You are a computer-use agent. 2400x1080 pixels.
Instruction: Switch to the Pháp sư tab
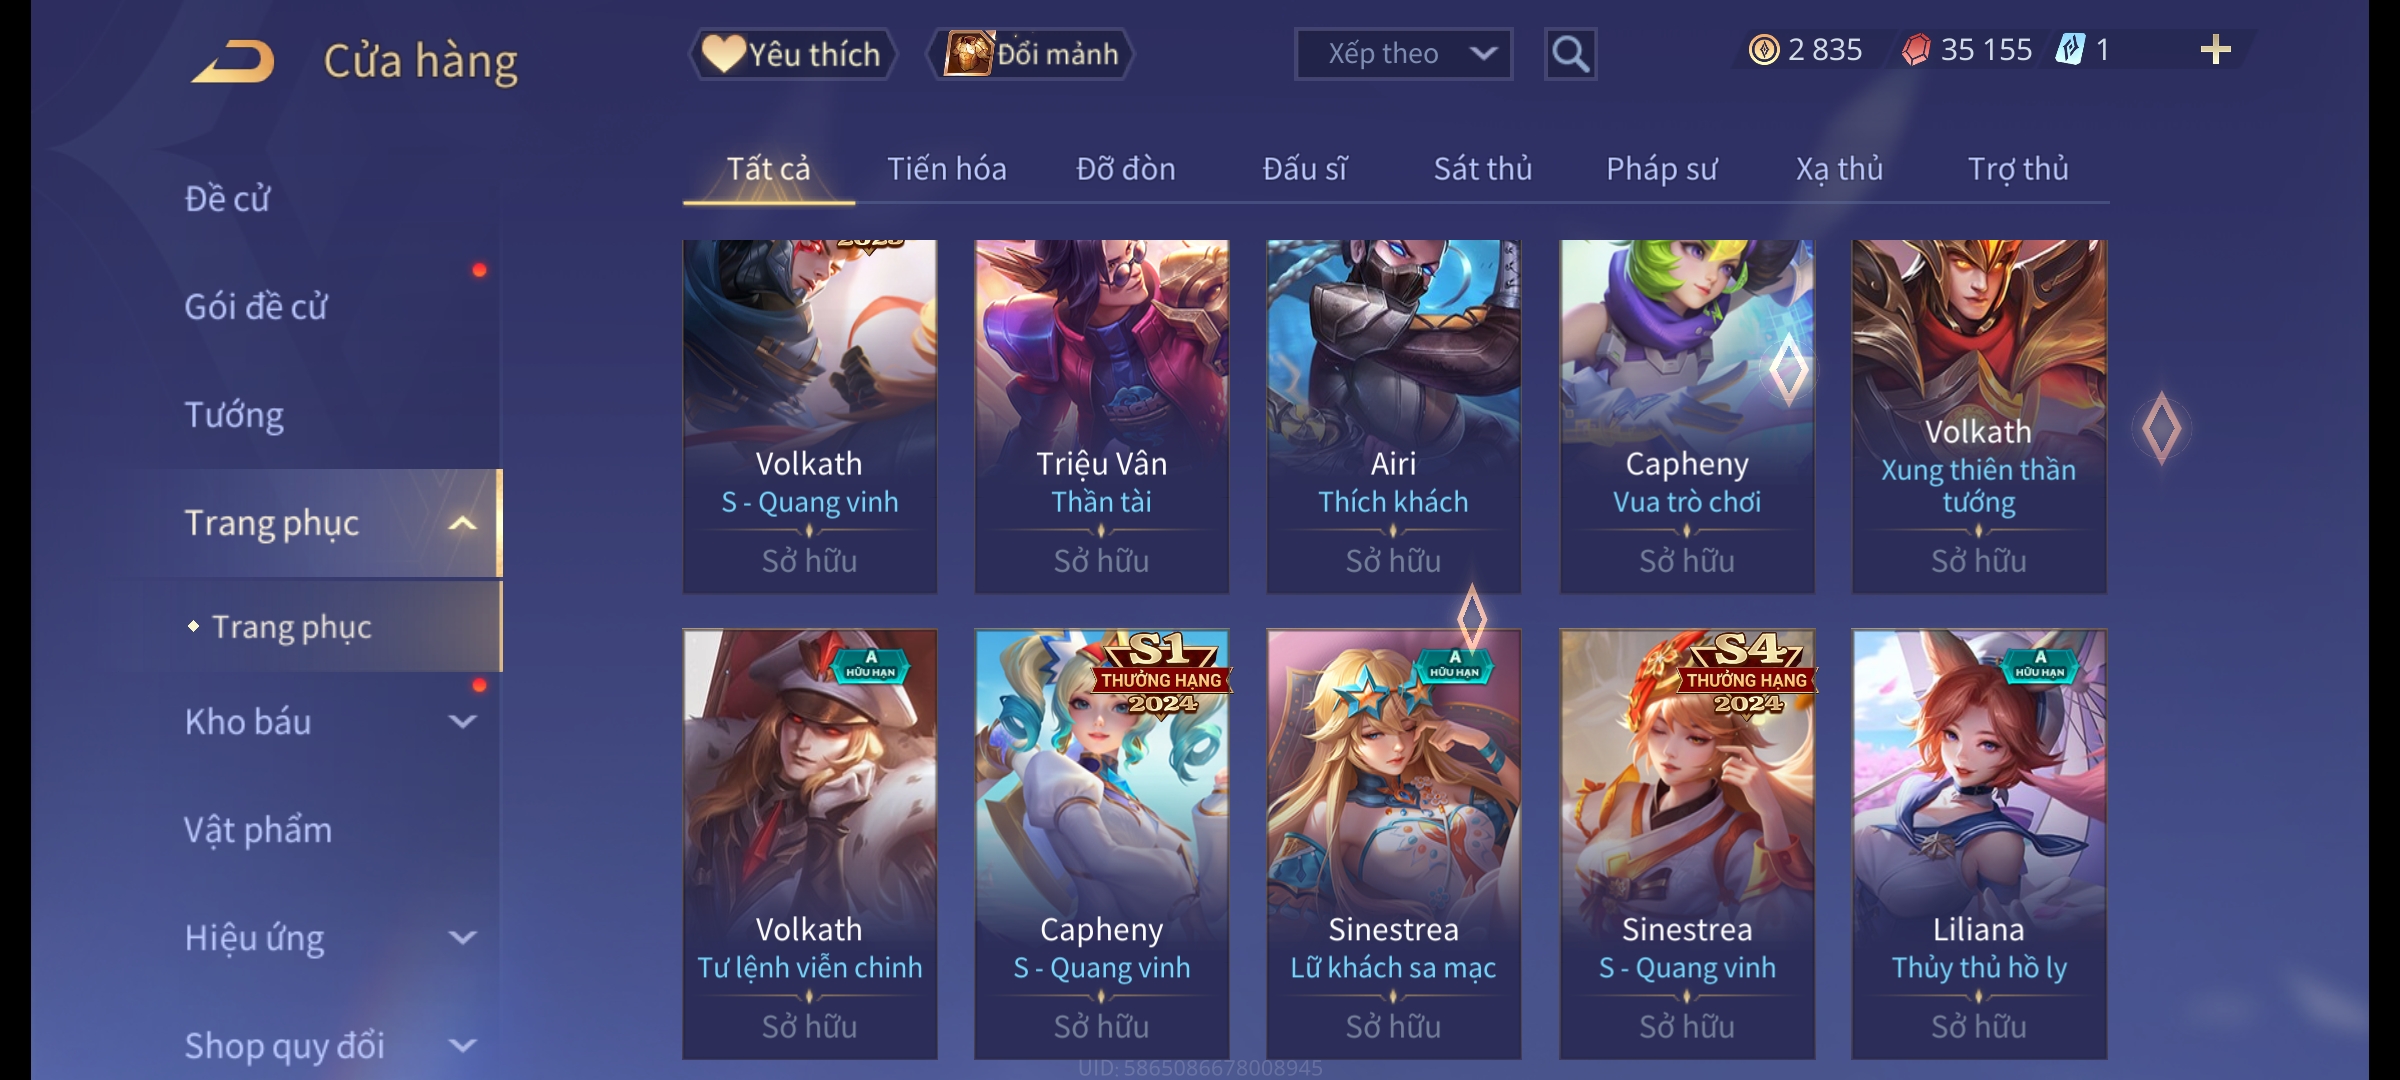click(x=1661, y=169)
